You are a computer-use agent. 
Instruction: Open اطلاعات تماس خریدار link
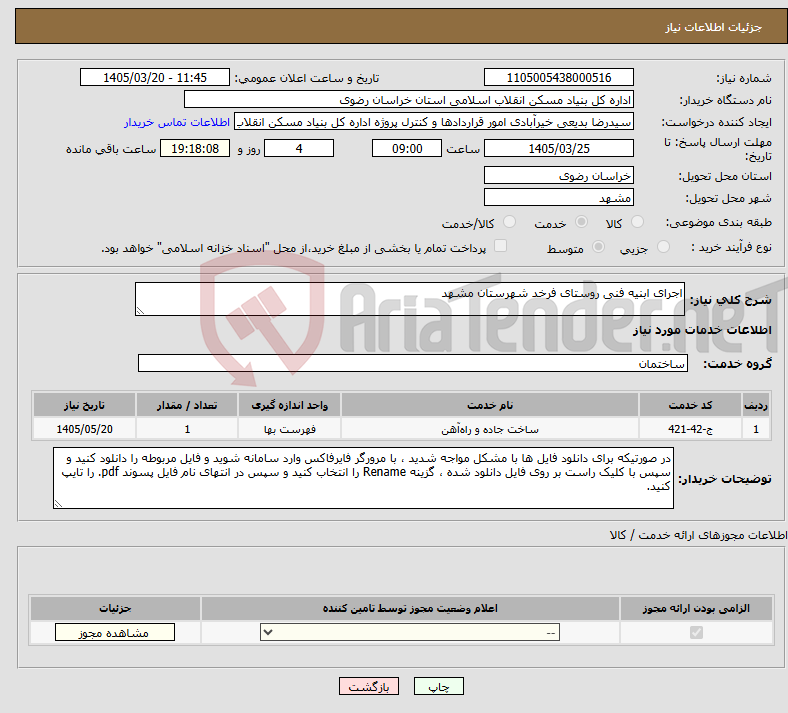point(177,122)
